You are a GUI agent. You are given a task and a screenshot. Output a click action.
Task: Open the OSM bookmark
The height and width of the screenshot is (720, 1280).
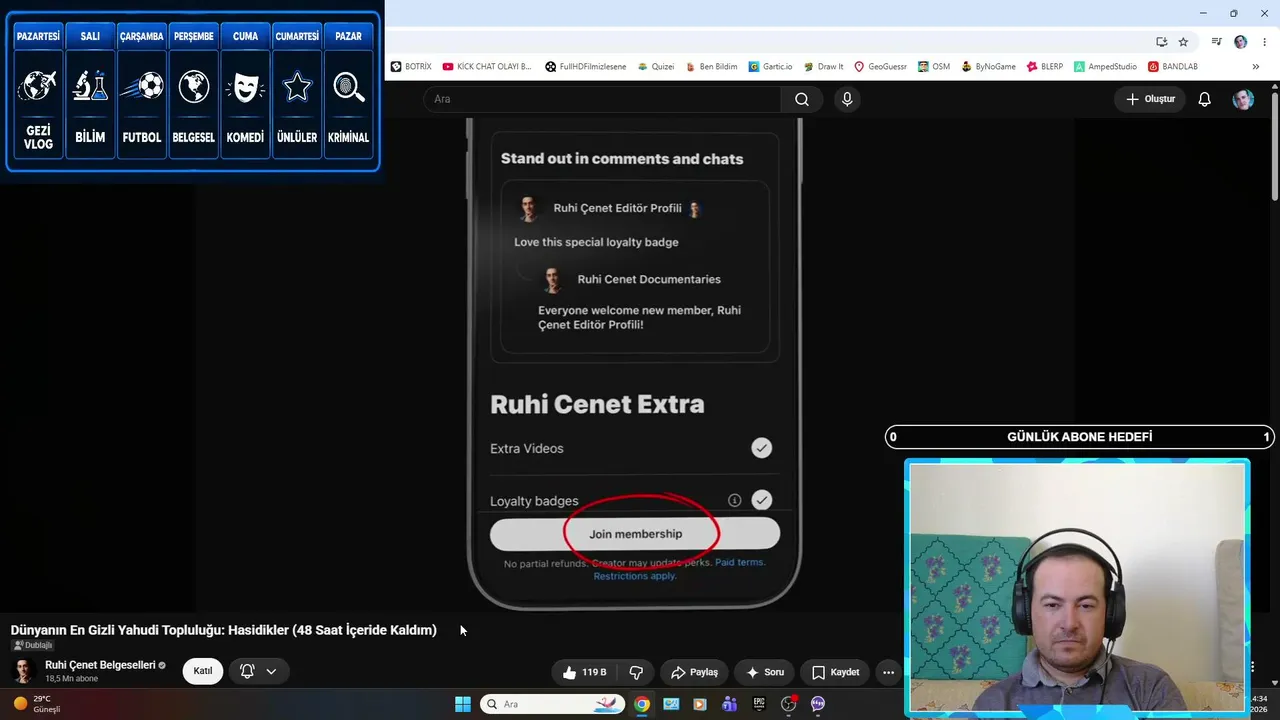tap(934, 67)
